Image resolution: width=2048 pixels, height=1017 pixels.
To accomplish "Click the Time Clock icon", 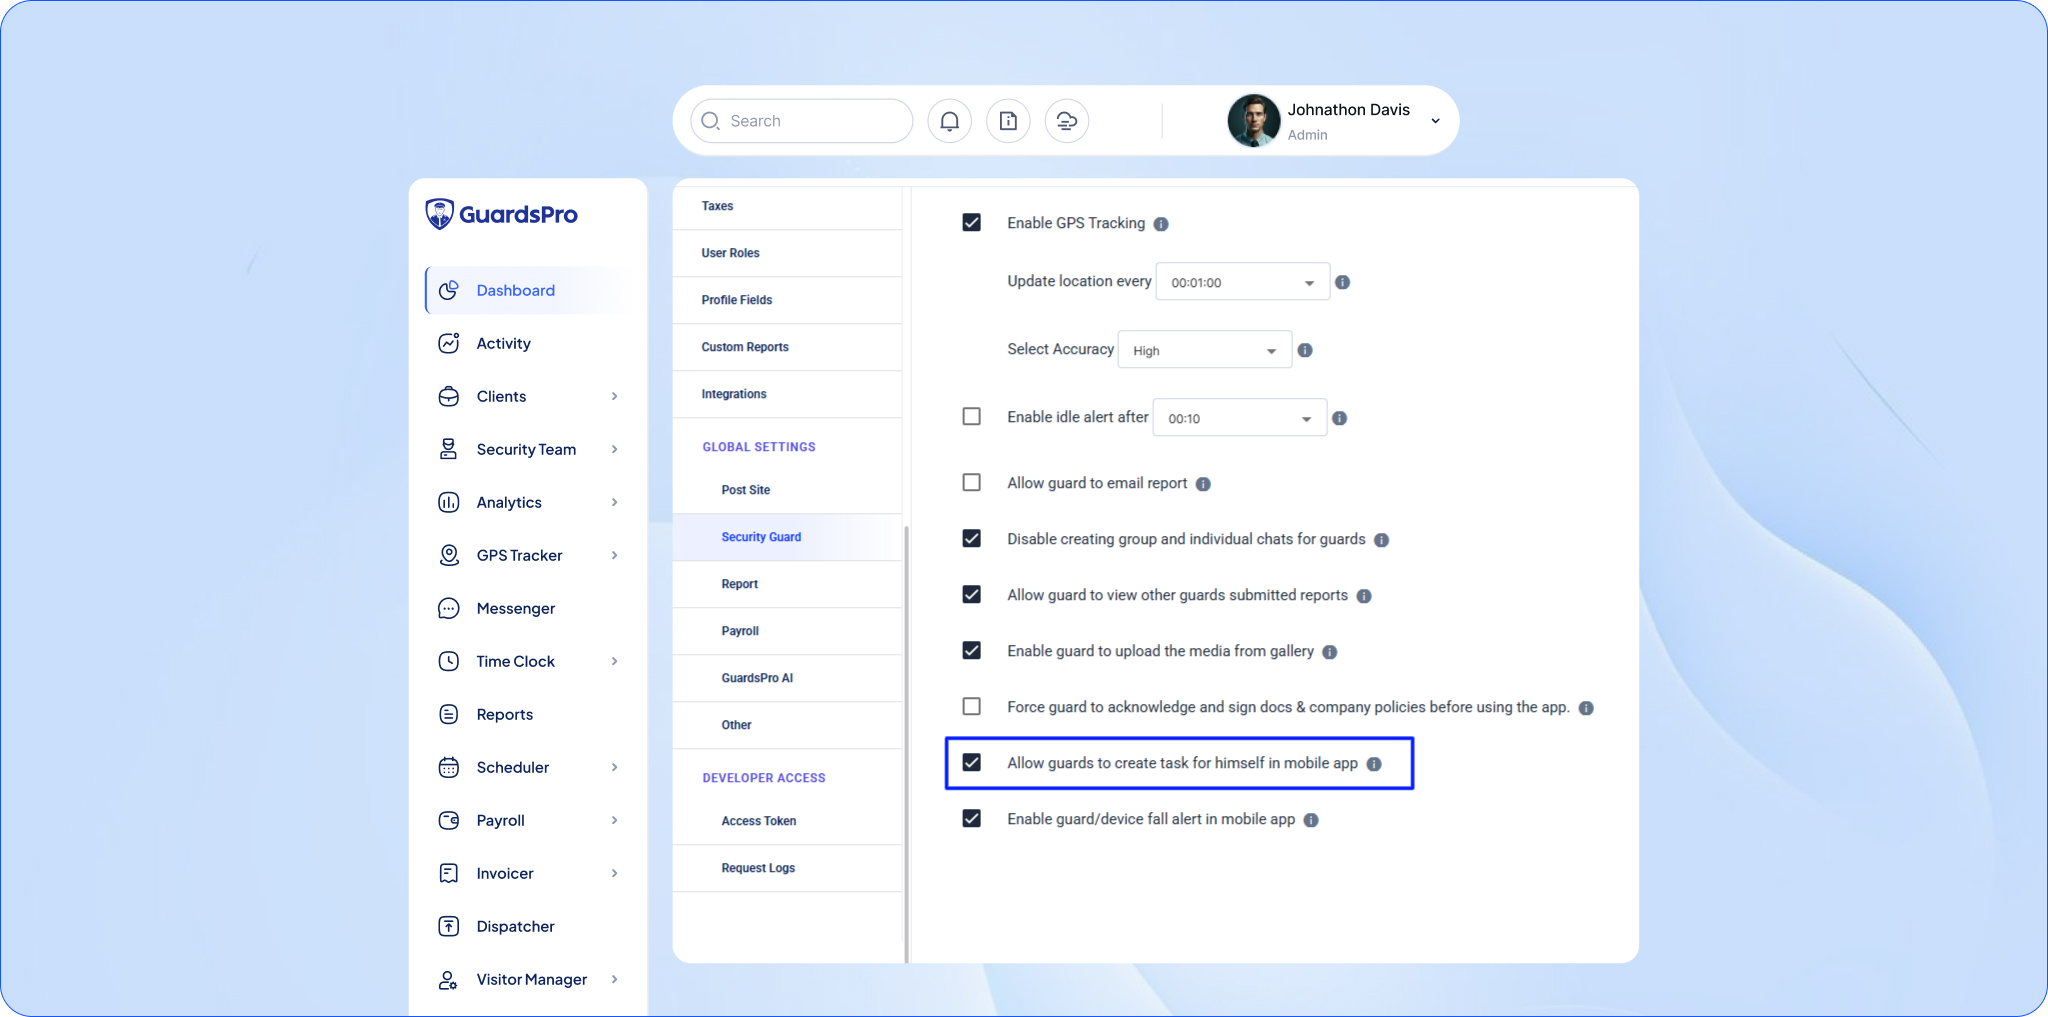I will 449,661.
